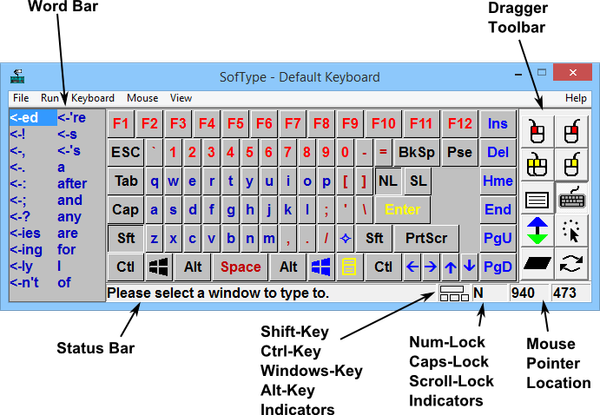Click the PgD key

point(497,267)
